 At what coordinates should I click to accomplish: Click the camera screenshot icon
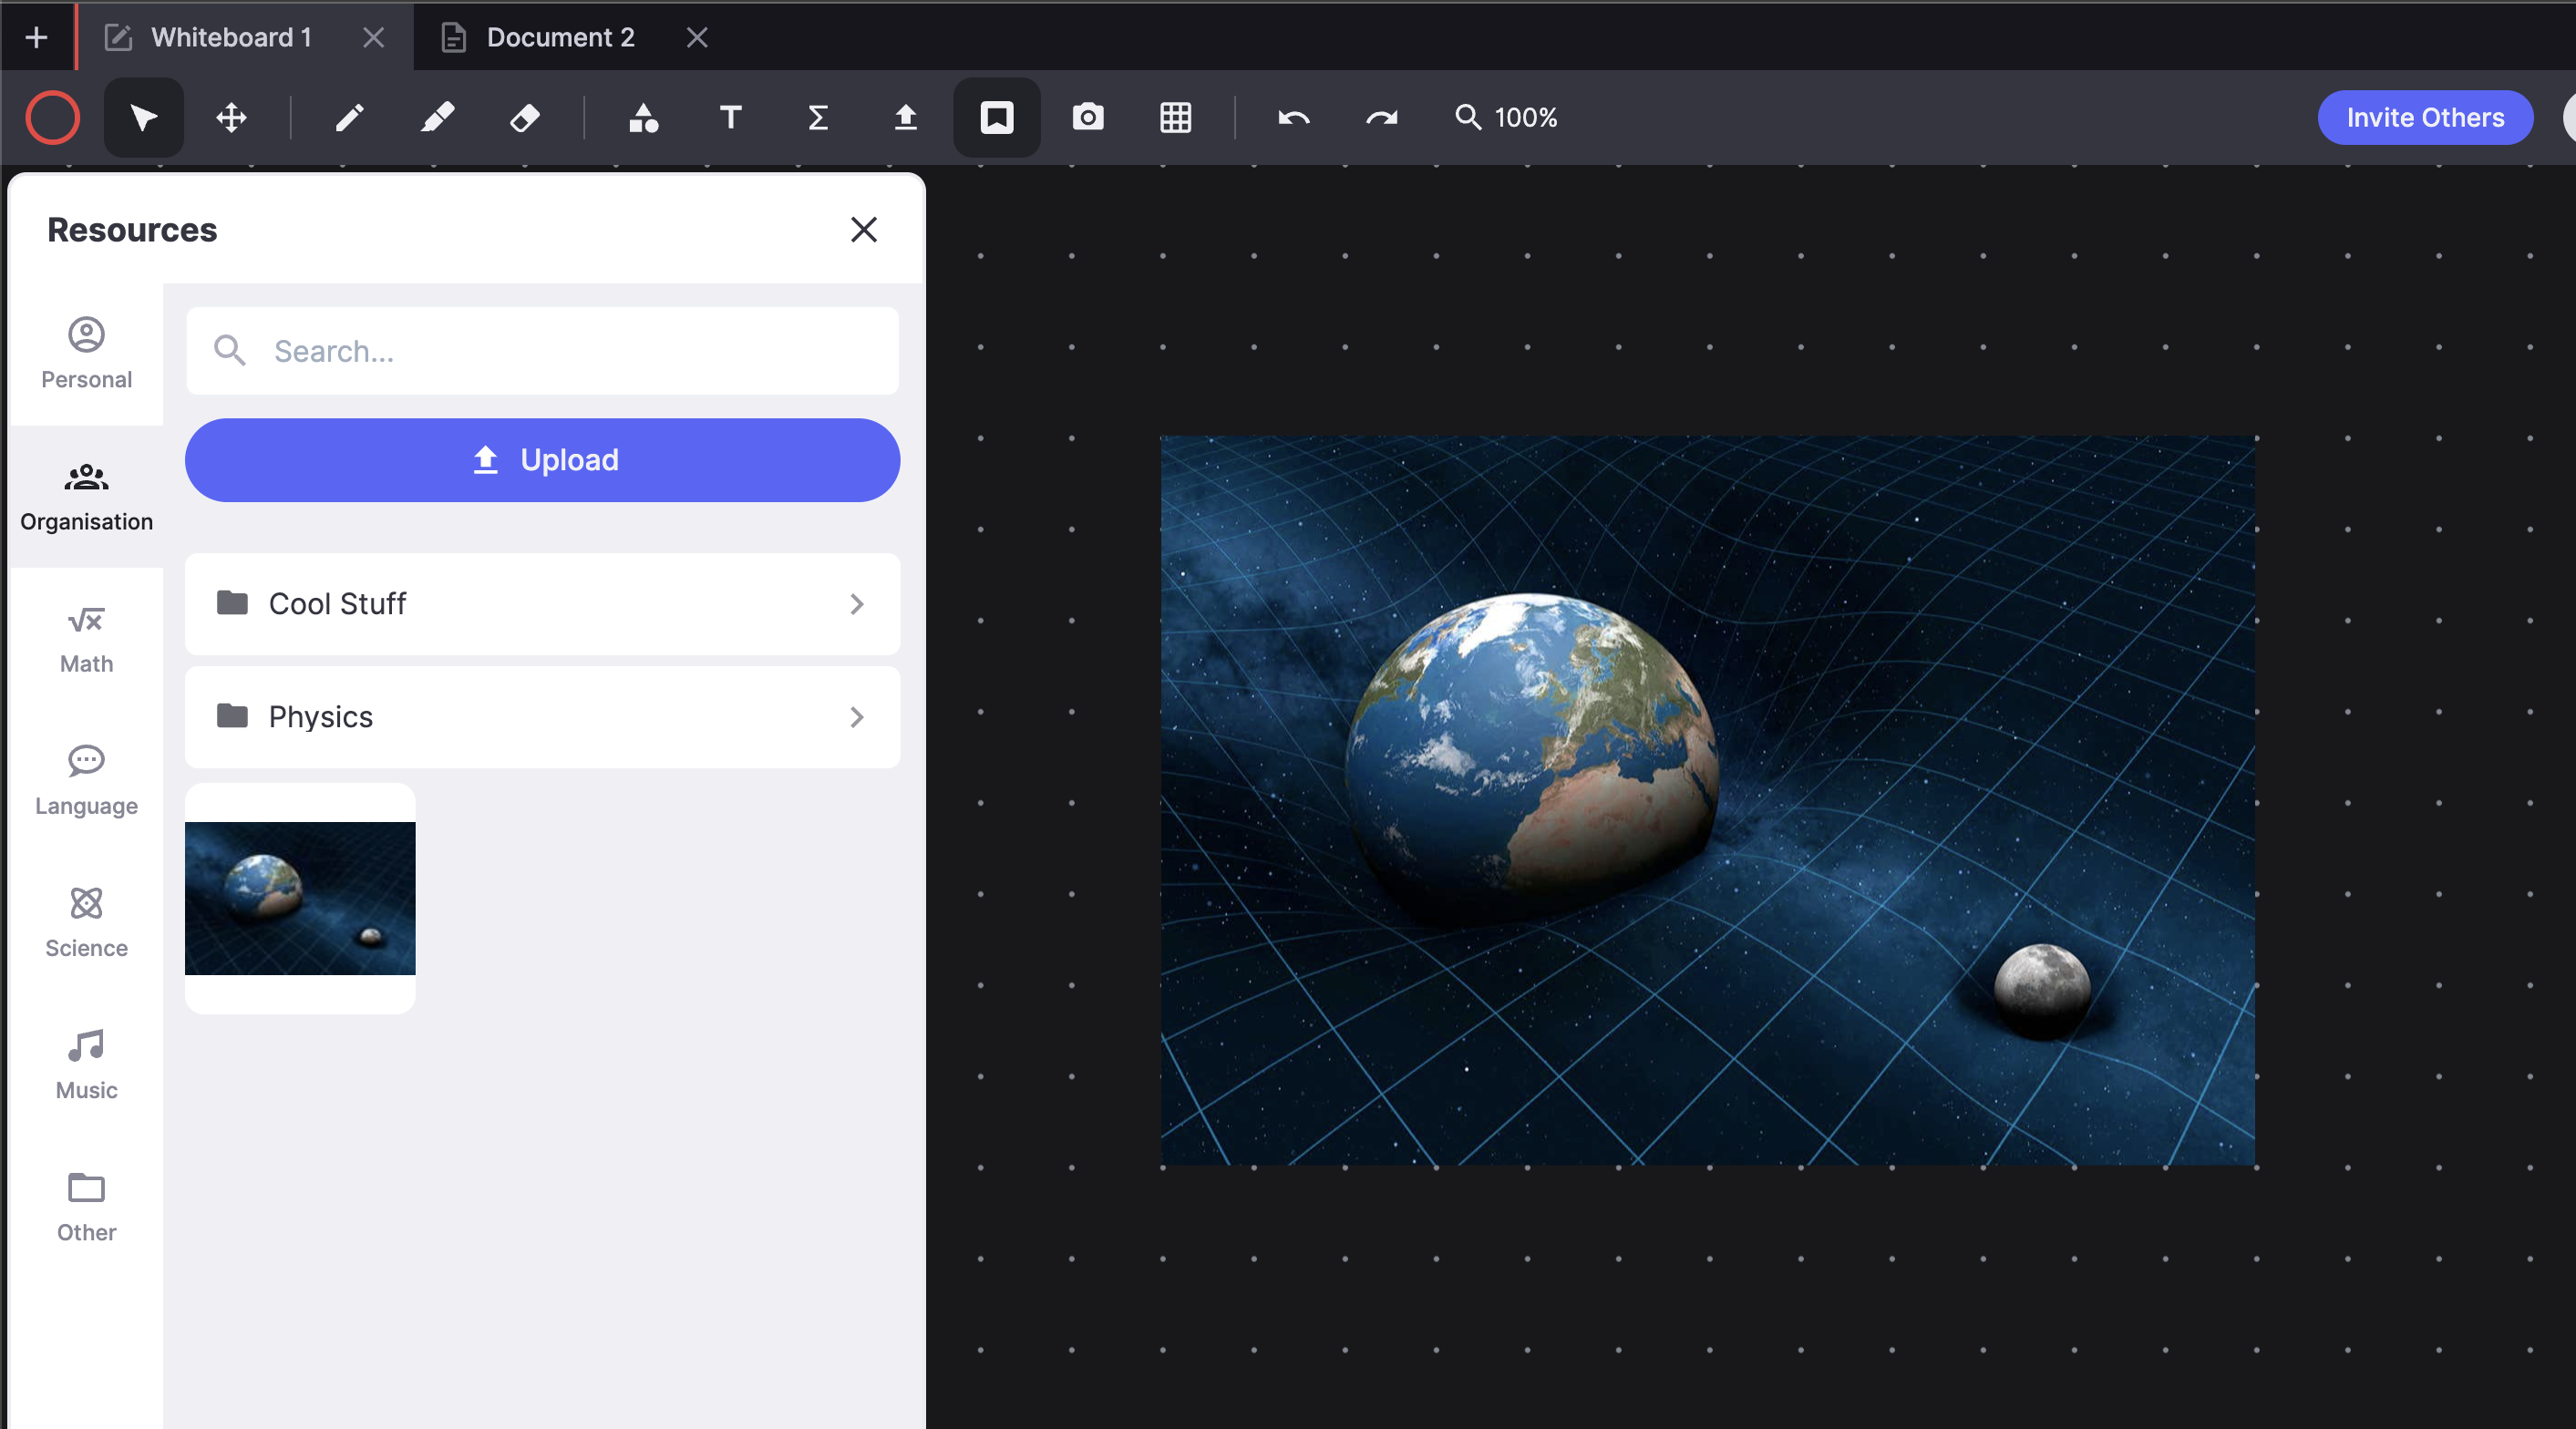1088,118
